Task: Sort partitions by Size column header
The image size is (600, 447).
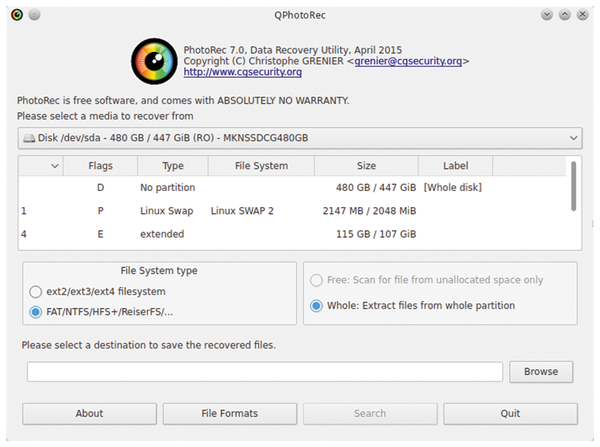Action: [x=366, y=166]
